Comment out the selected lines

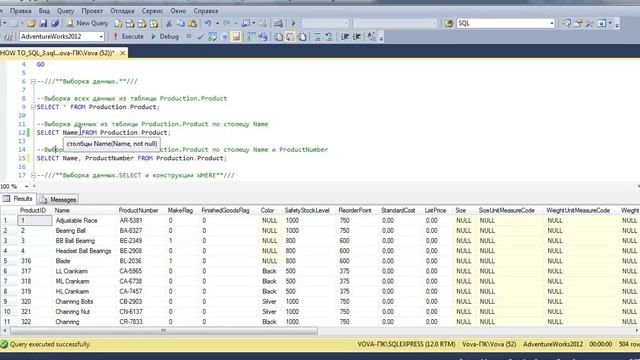click(317, 37)
